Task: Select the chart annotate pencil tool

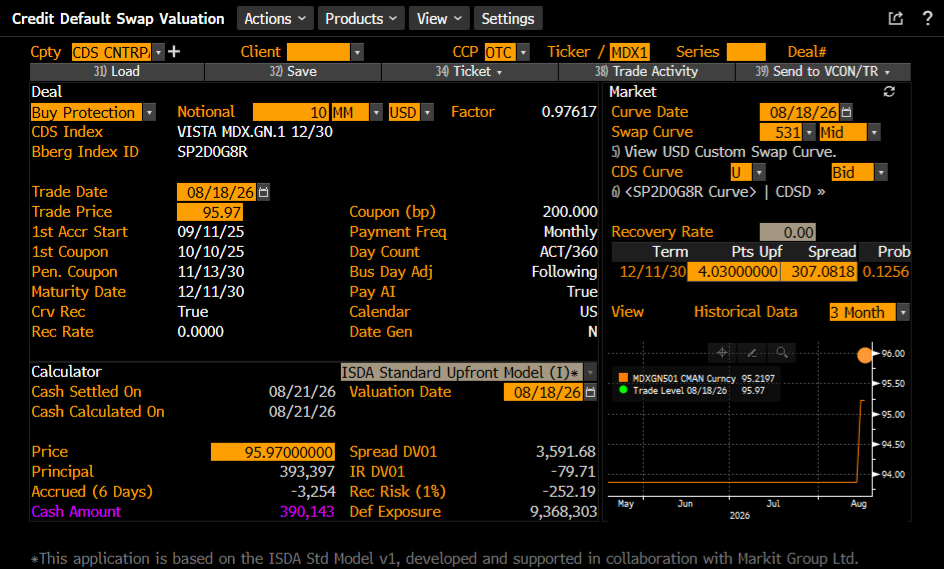Action: click(752, 353)
